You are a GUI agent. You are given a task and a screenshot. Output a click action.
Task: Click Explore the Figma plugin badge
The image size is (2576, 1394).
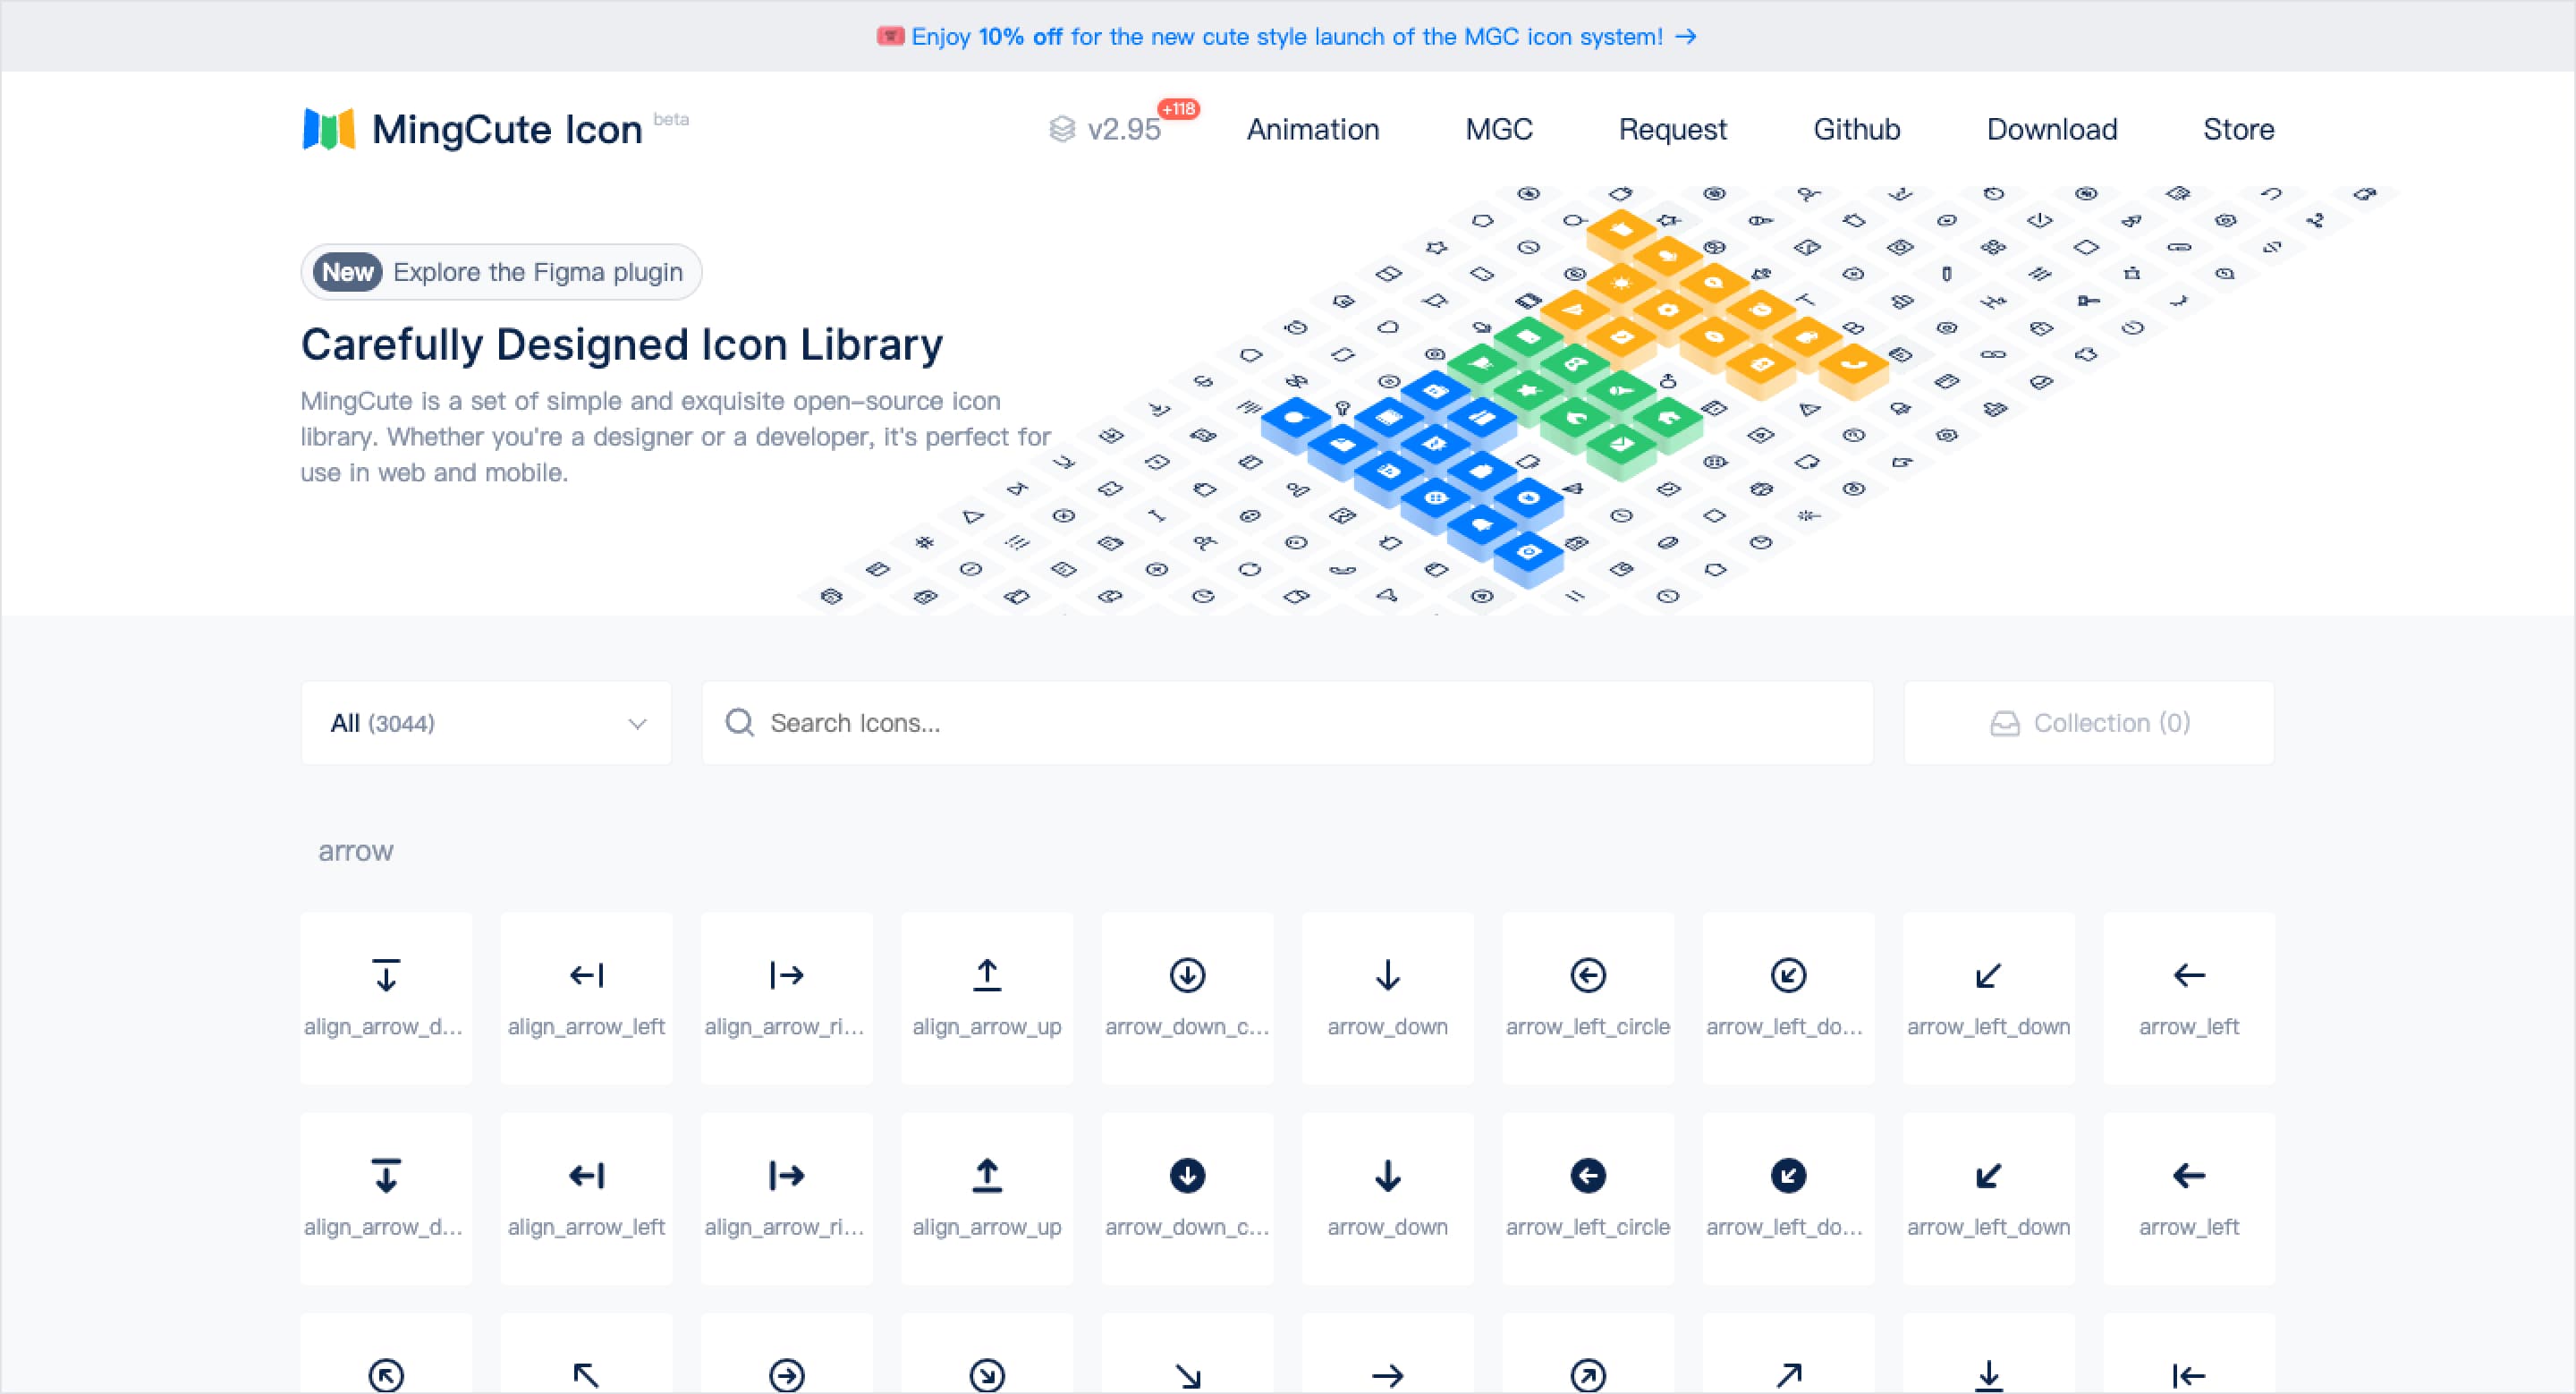501,272
